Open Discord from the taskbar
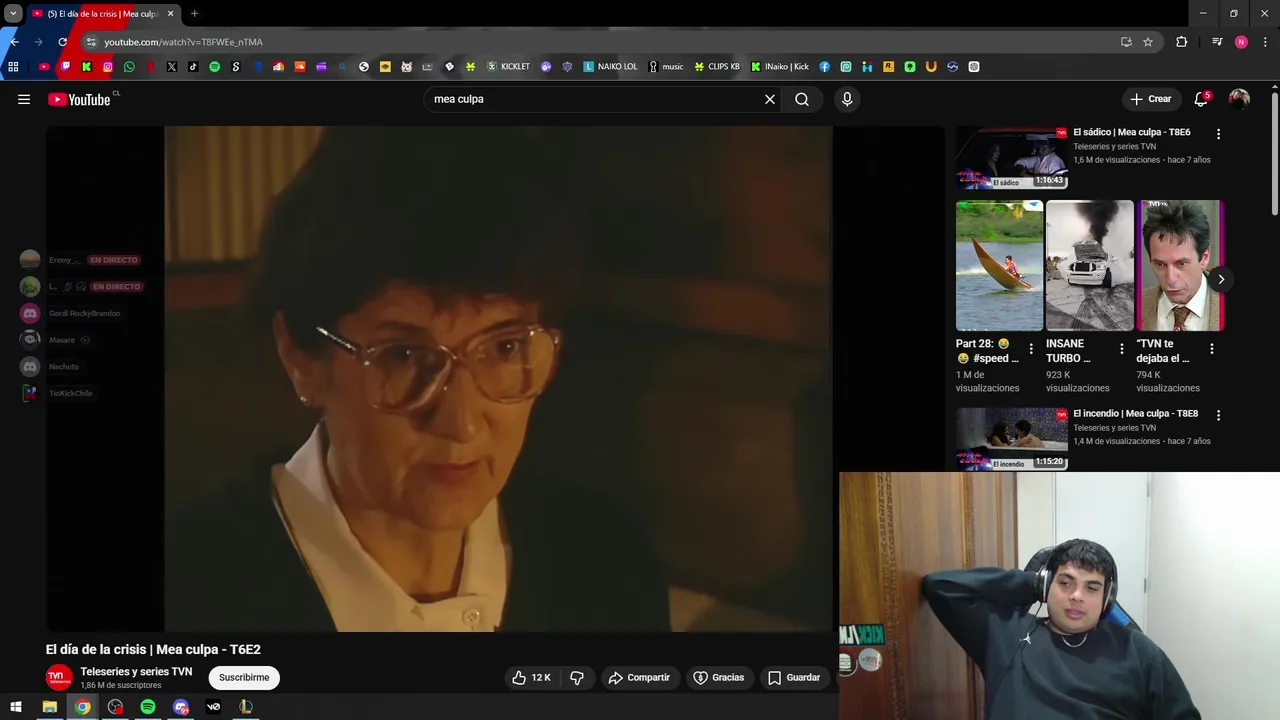The height and width of the screenshot is (720, 1280). (x=181, y=707)
